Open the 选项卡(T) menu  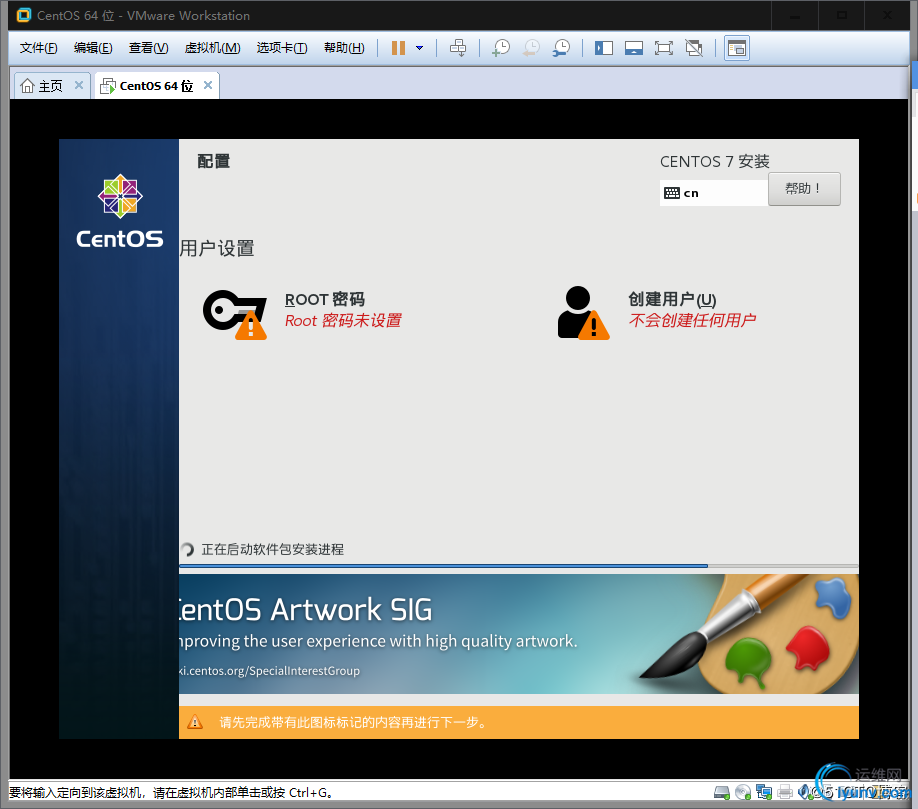[x=282, y=48]
